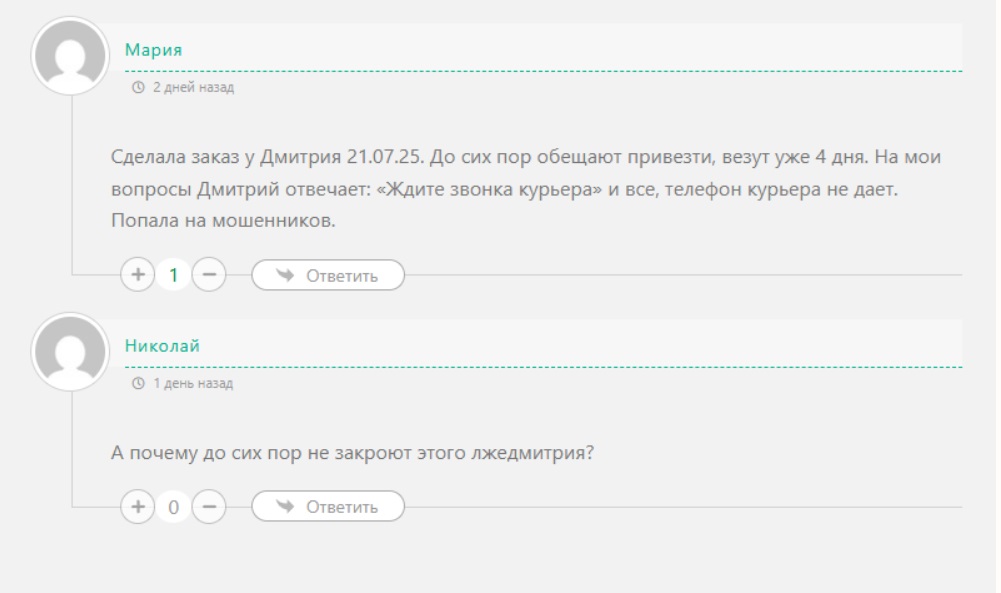1001x593 pixels.
Task: Click the vote count 0 on Николай's comment
Action: tap(173, 507)
